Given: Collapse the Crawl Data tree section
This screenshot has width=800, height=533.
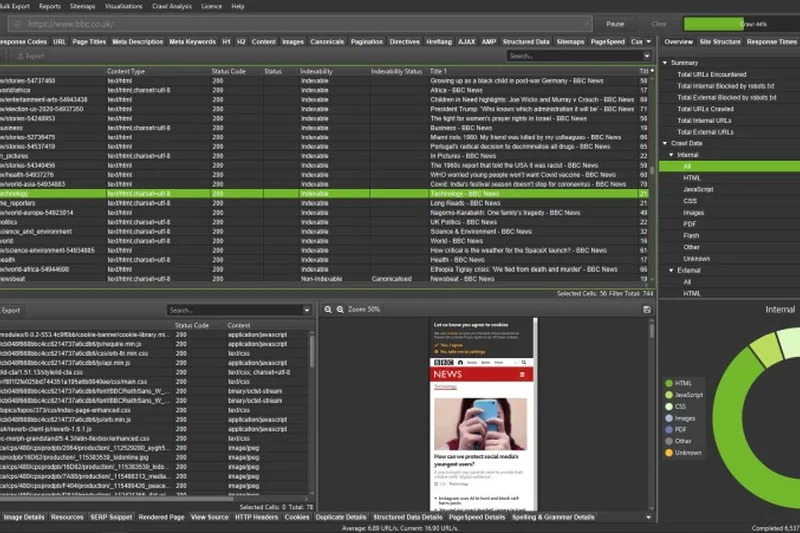Looking at the screenshot, I should tap(666, 142).
